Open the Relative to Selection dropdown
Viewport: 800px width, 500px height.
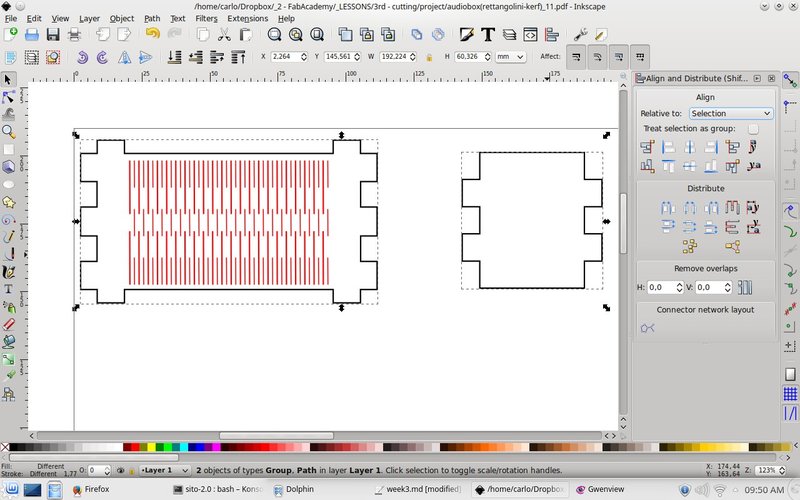(731, 113)
